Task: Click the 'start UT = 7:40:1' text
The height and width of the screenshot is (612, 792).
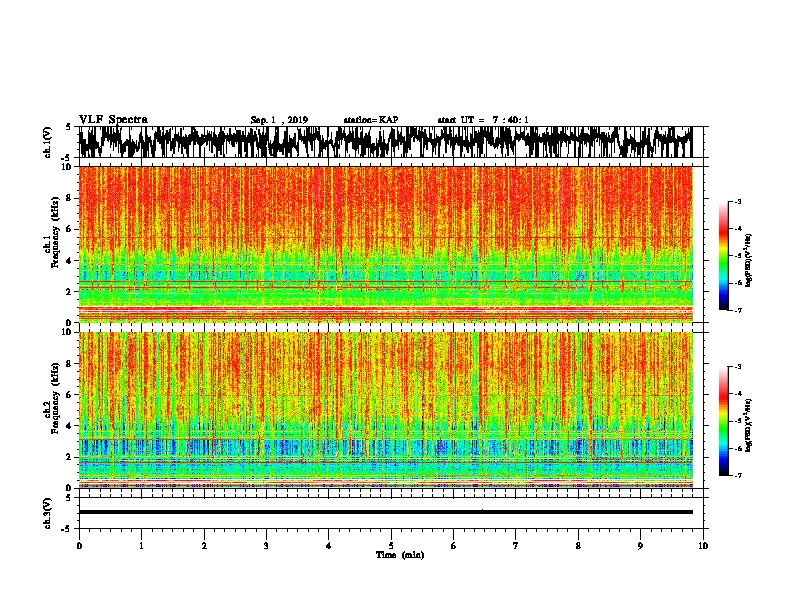Action: (483, 120)
